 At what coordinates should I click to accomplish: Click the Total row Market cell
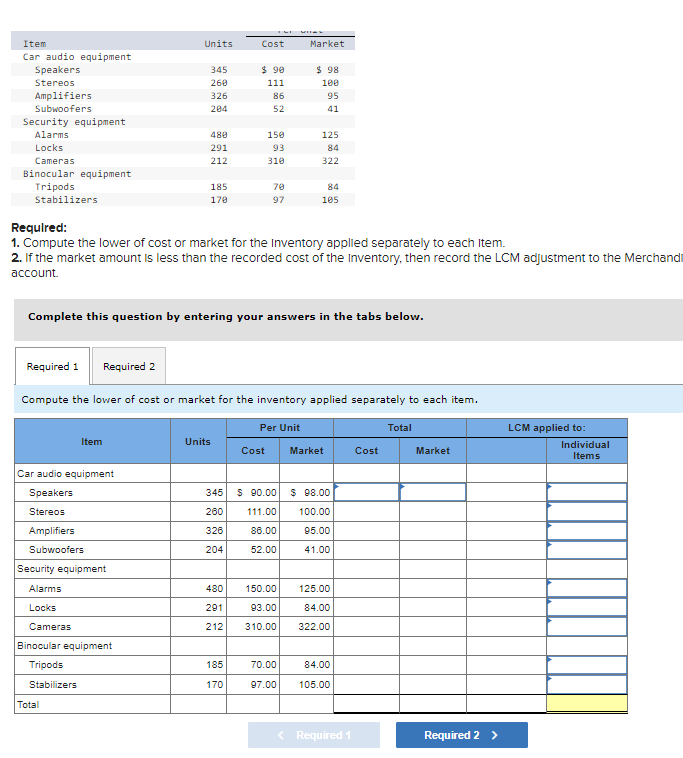tap(433, 703)
